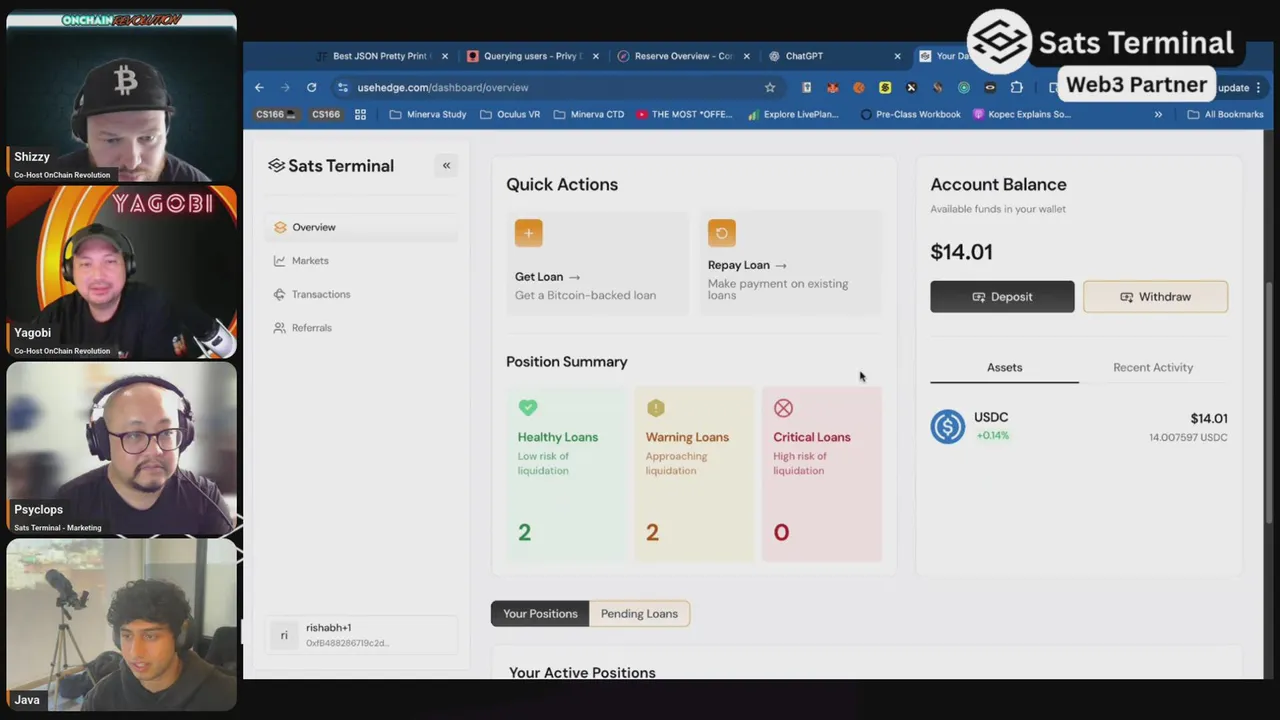Open the Repay Loan action
Viewport: 1280px width, 720px height.
click(790, 263)
